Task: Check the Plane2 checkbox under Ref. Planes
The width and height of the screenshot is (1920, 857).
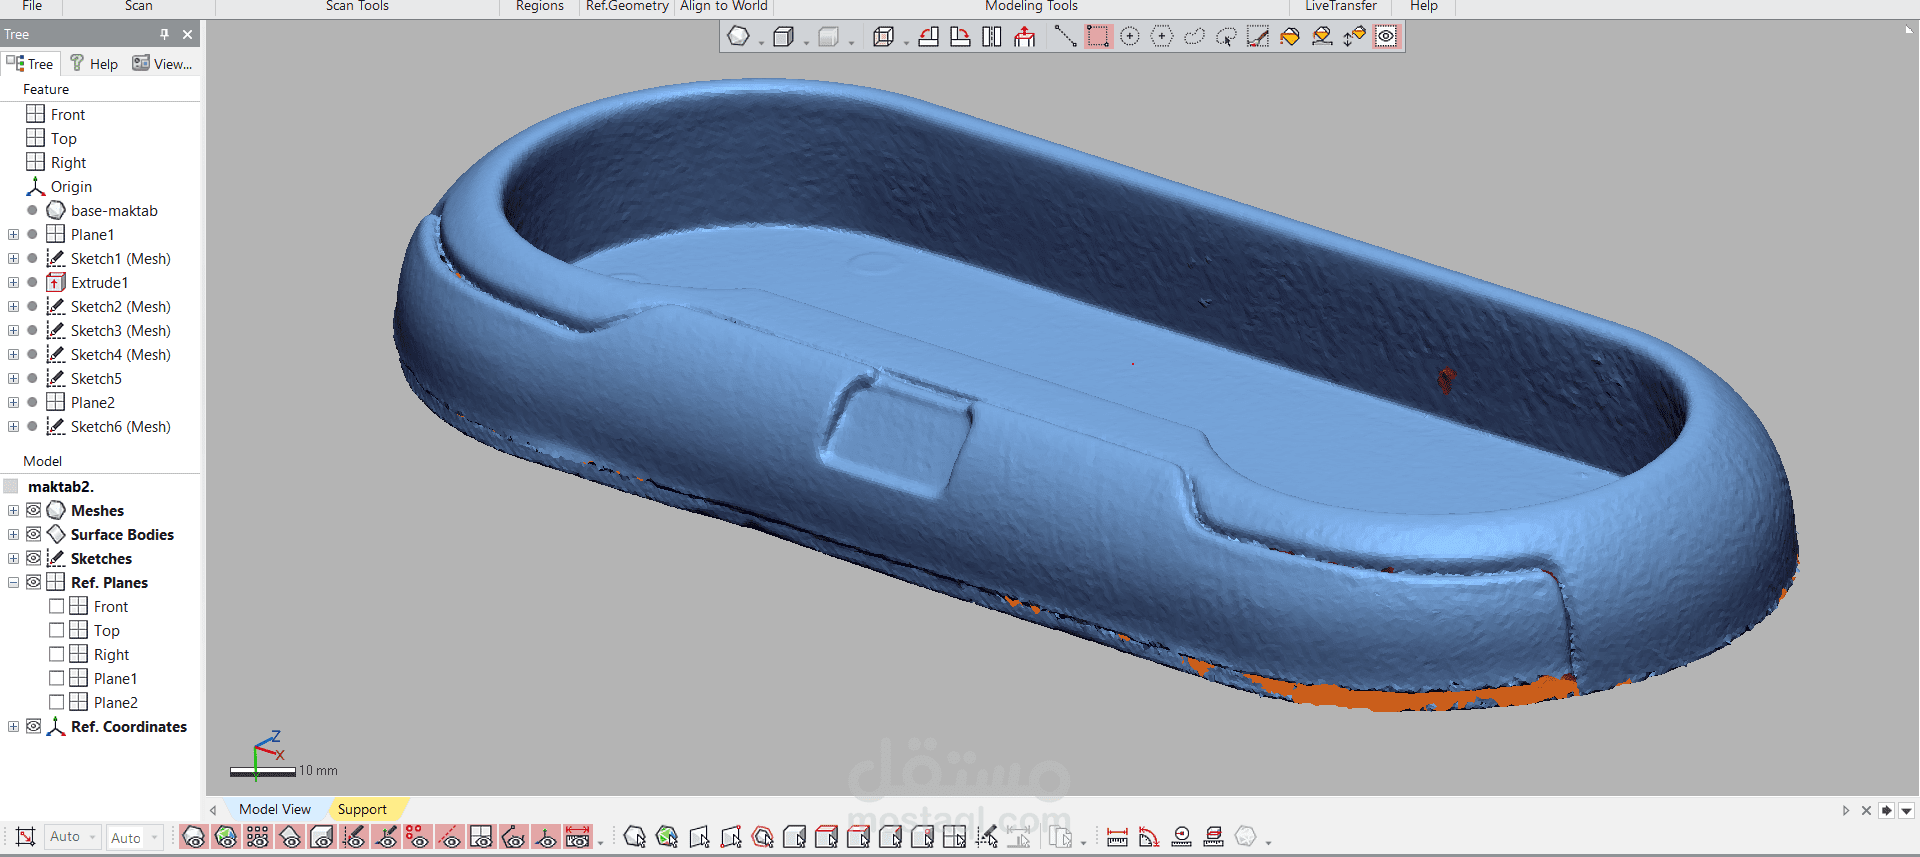Action: click(57, 702)
